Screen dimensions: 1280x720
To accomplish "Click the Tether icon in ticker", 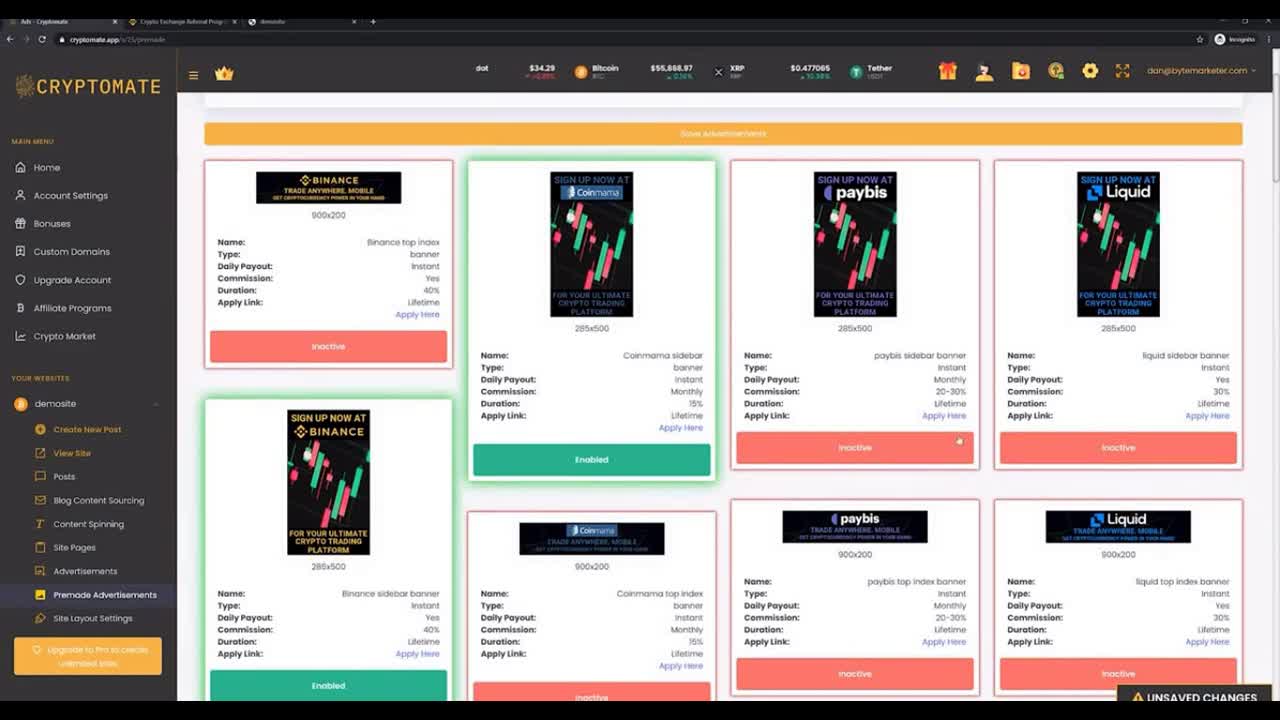I will pyautogui.click(x=856, y=72).
